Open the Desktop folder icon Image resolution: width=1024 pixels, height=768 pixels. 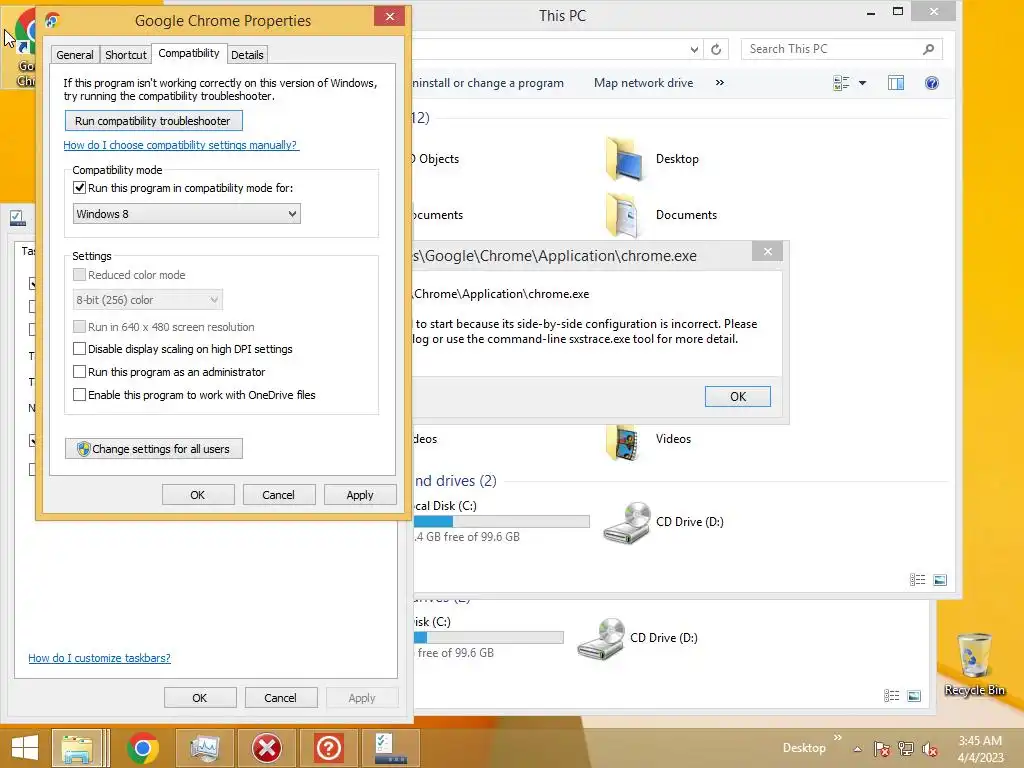(x=625, y=159)
